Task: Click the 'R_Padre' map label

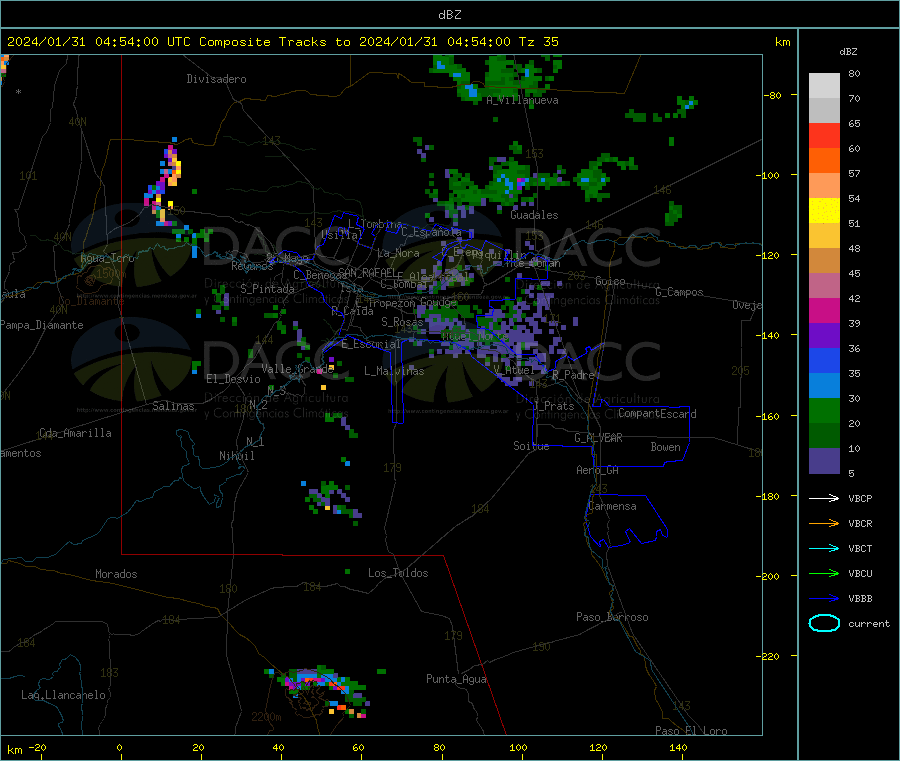Action: pyautogui.click(x=573, y=375)
